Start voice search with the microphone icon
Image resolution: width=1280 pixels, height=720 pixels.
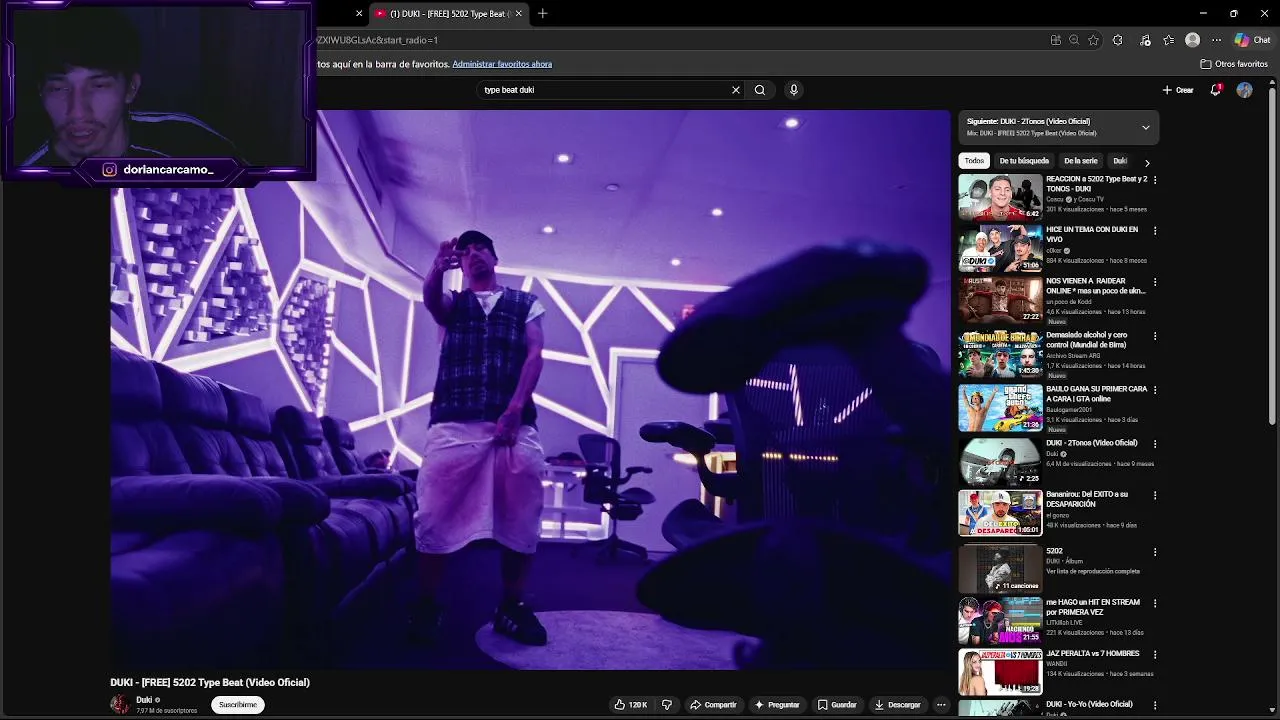coord(794,90)
